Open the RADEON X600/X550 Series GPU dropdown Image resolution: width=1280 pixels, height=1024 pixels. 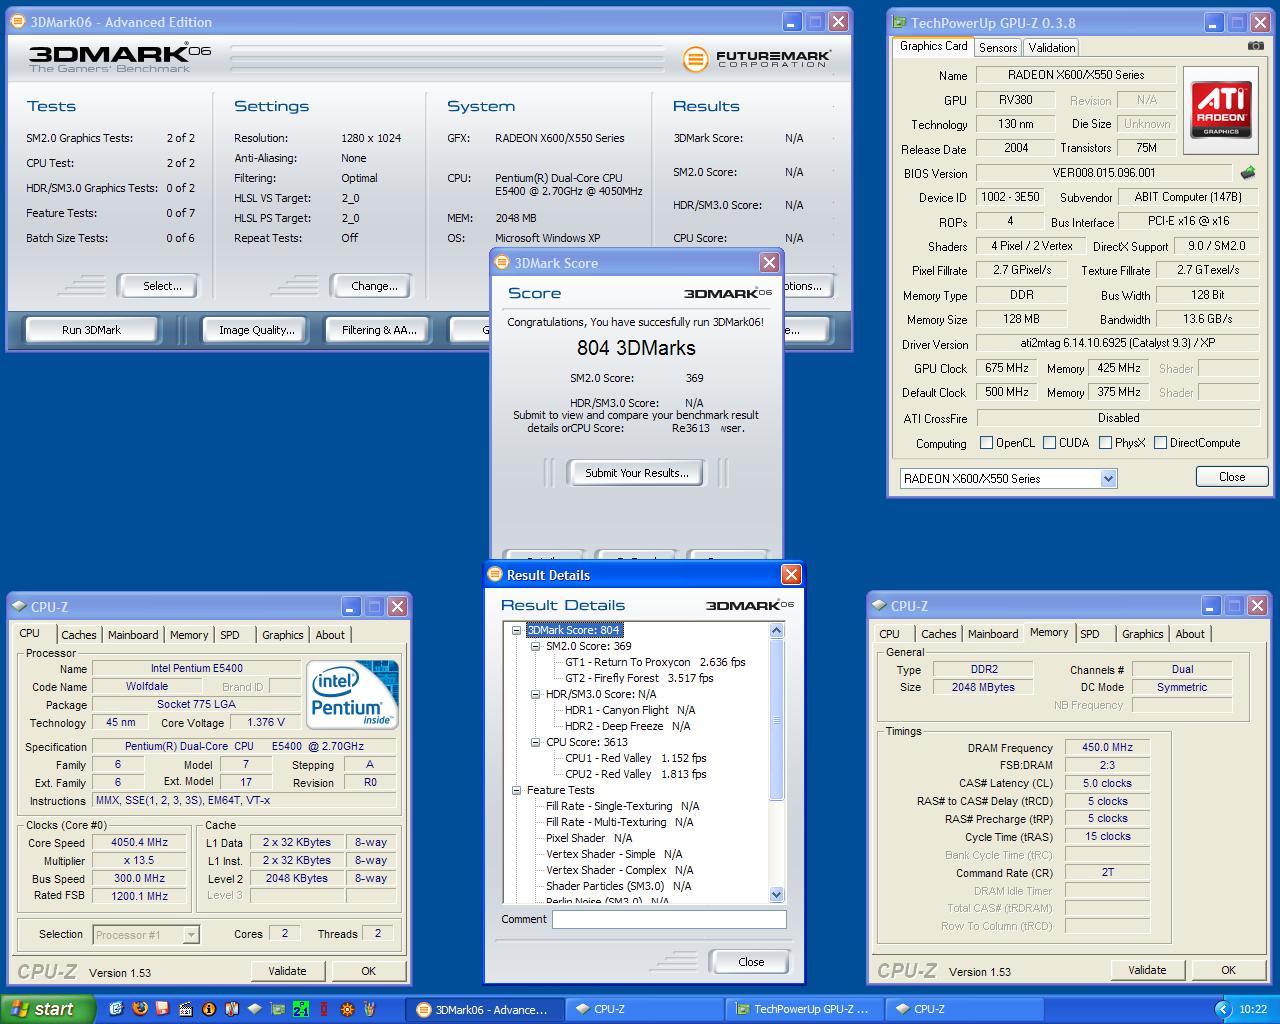pos(1008,478)
